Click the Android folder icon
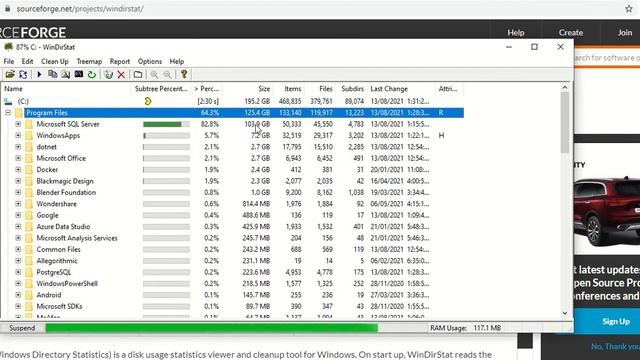640x360 pixels. click(29, 295)
